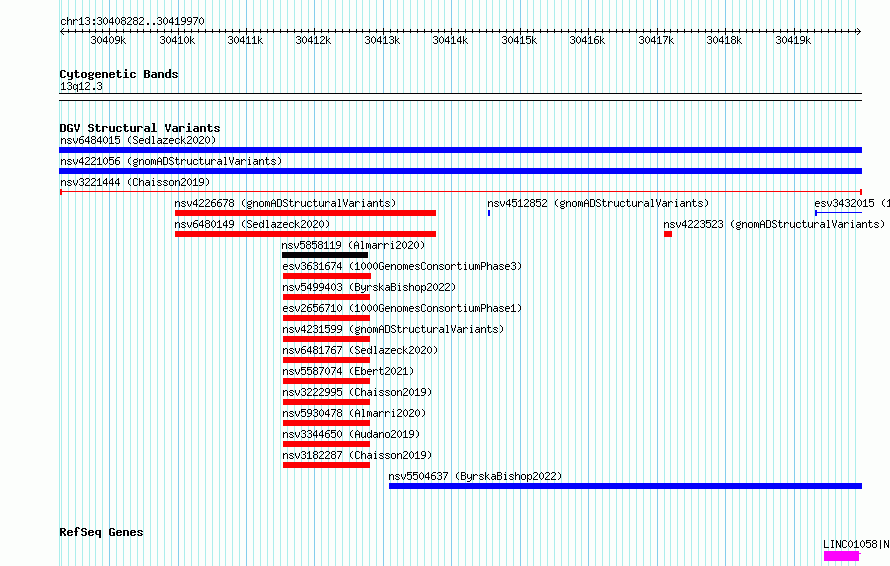Click the red bar under nsv6481767
This screenshot has height=566, width=890.
click(x=326, y=360)
